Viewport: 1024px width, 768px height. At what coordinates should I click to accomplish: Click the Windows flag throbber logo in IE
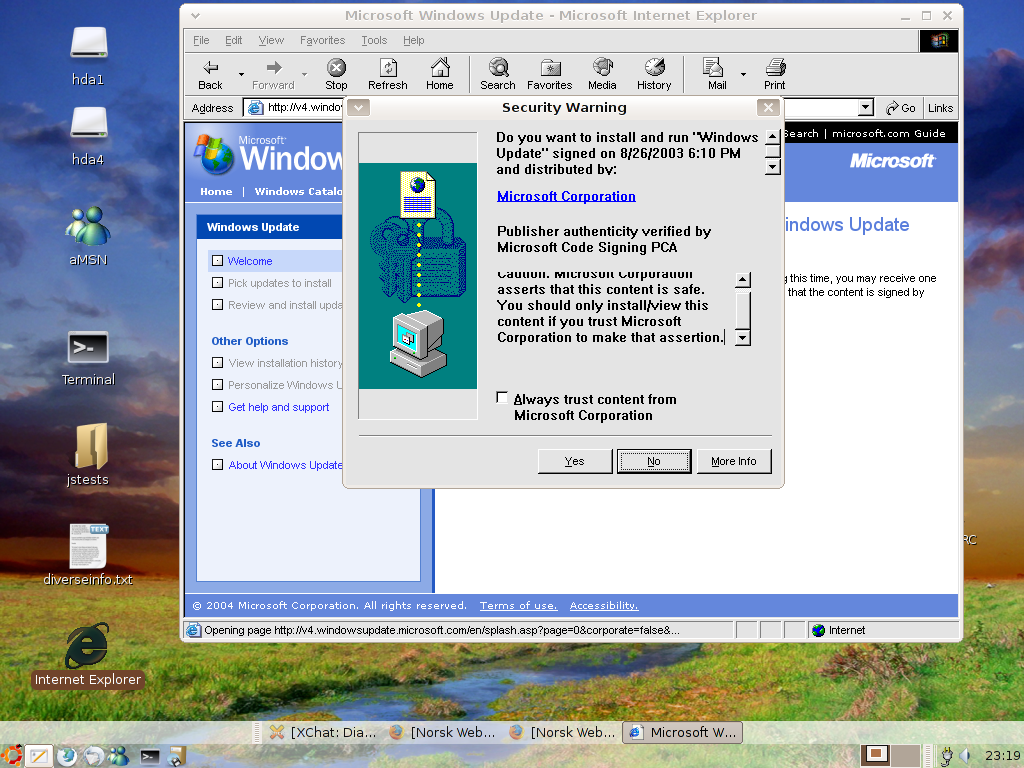[939, 40]
